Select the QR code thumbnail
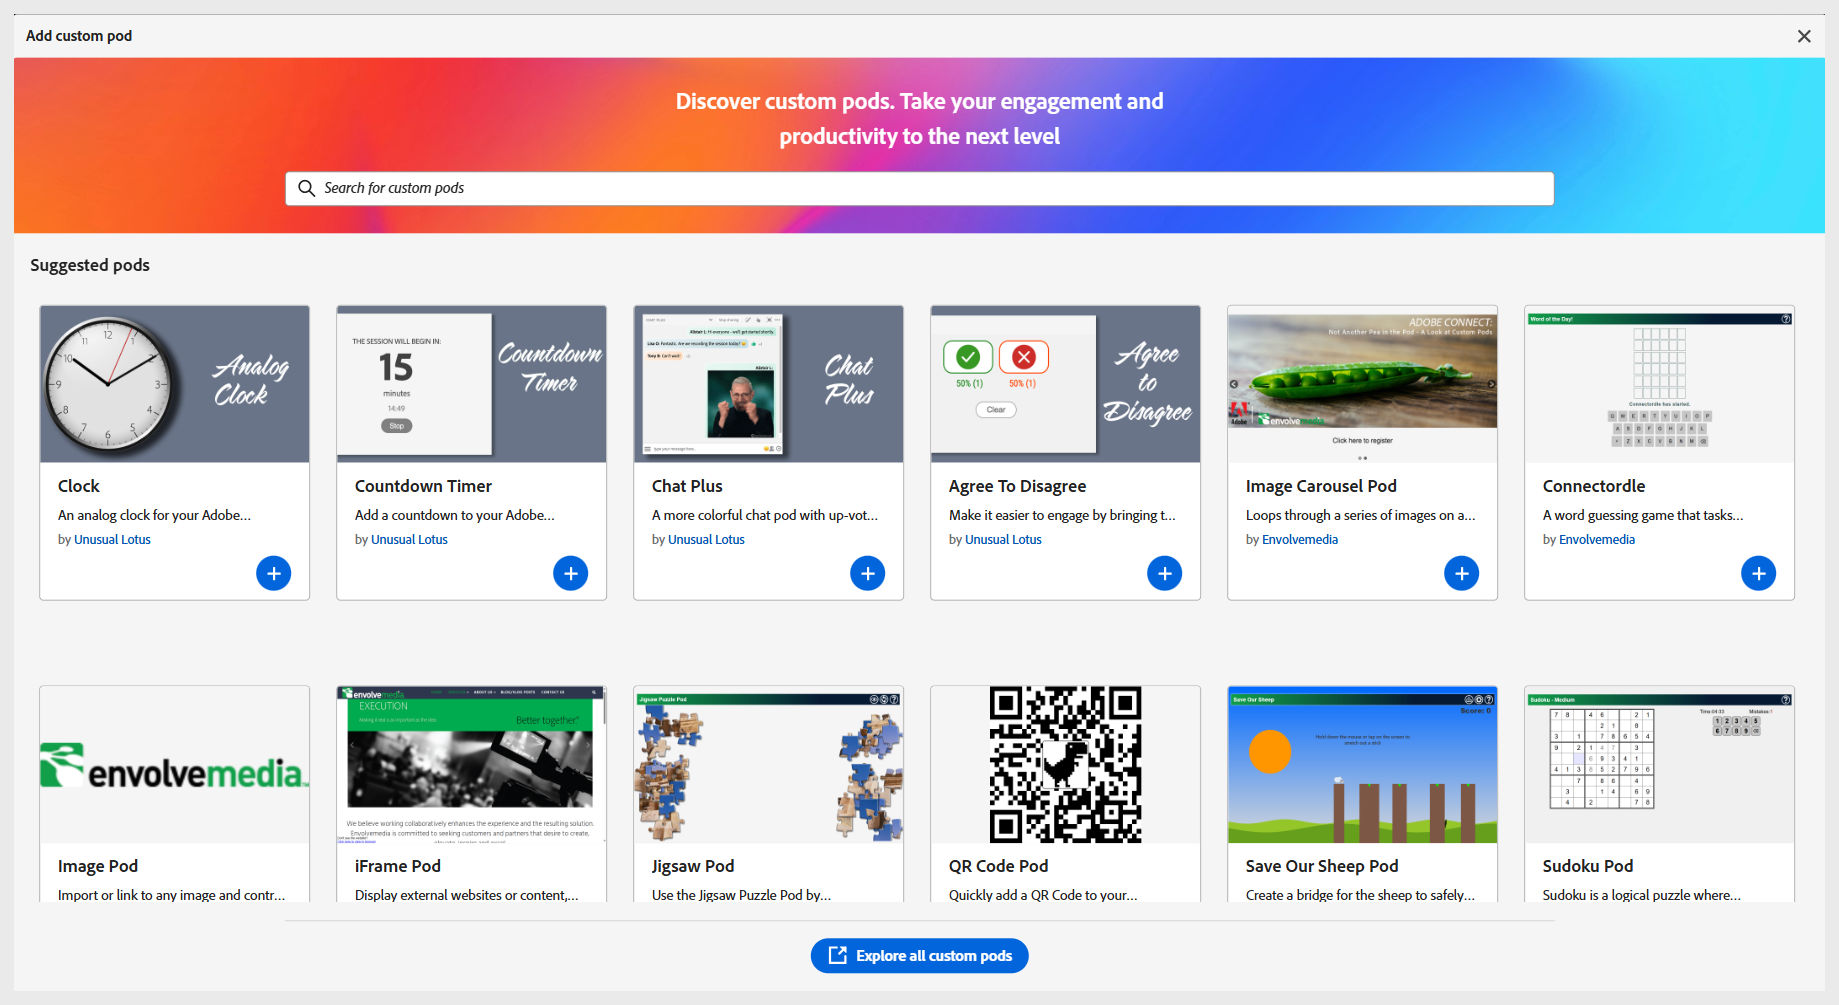The width and height of the screenshot is (1839, 1005). coord(1065,764)
